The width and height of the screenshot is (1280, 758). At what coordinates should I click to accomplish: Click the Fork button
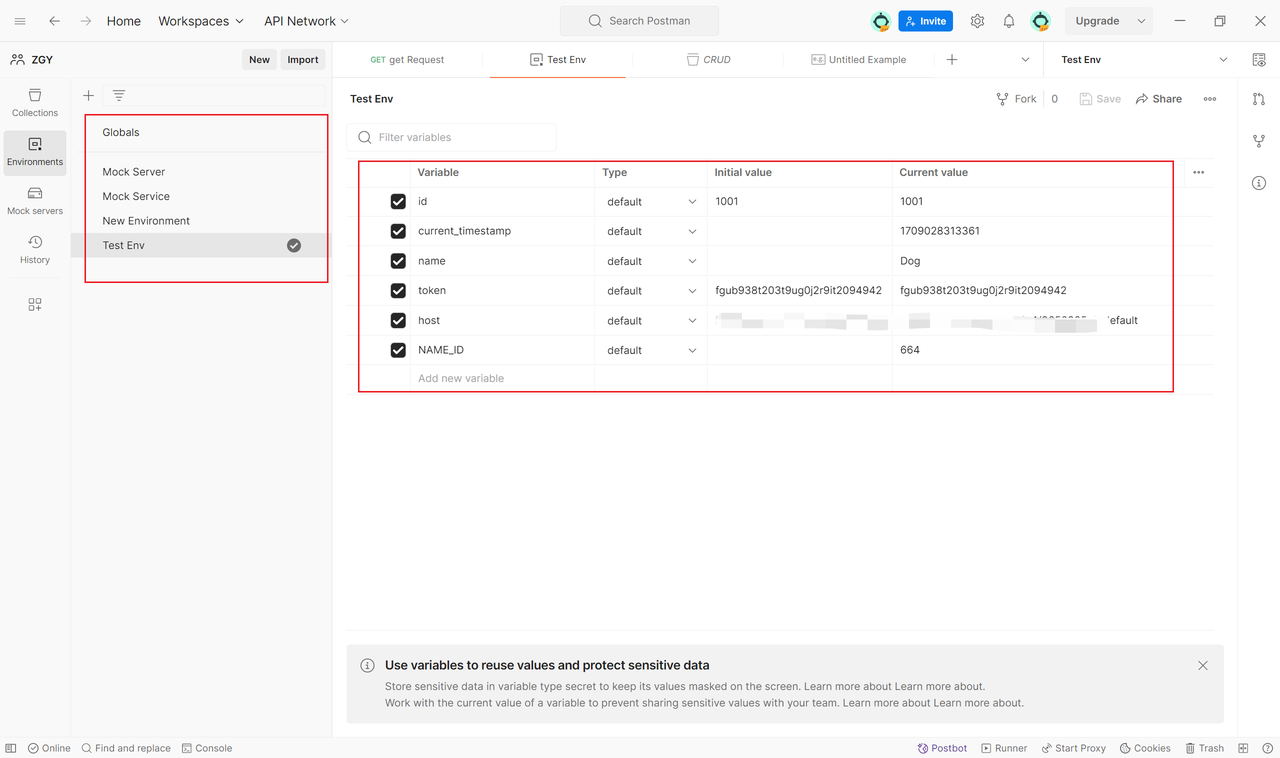point(1017,99)
